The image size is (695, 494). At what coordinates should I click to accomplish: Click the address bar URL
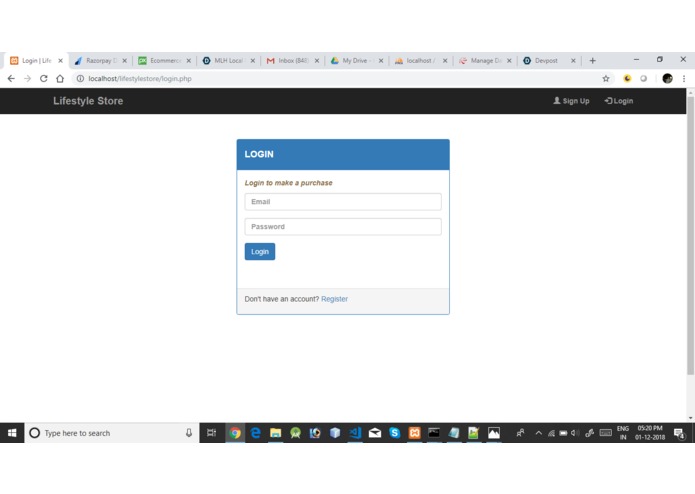[x=140, y=78]
